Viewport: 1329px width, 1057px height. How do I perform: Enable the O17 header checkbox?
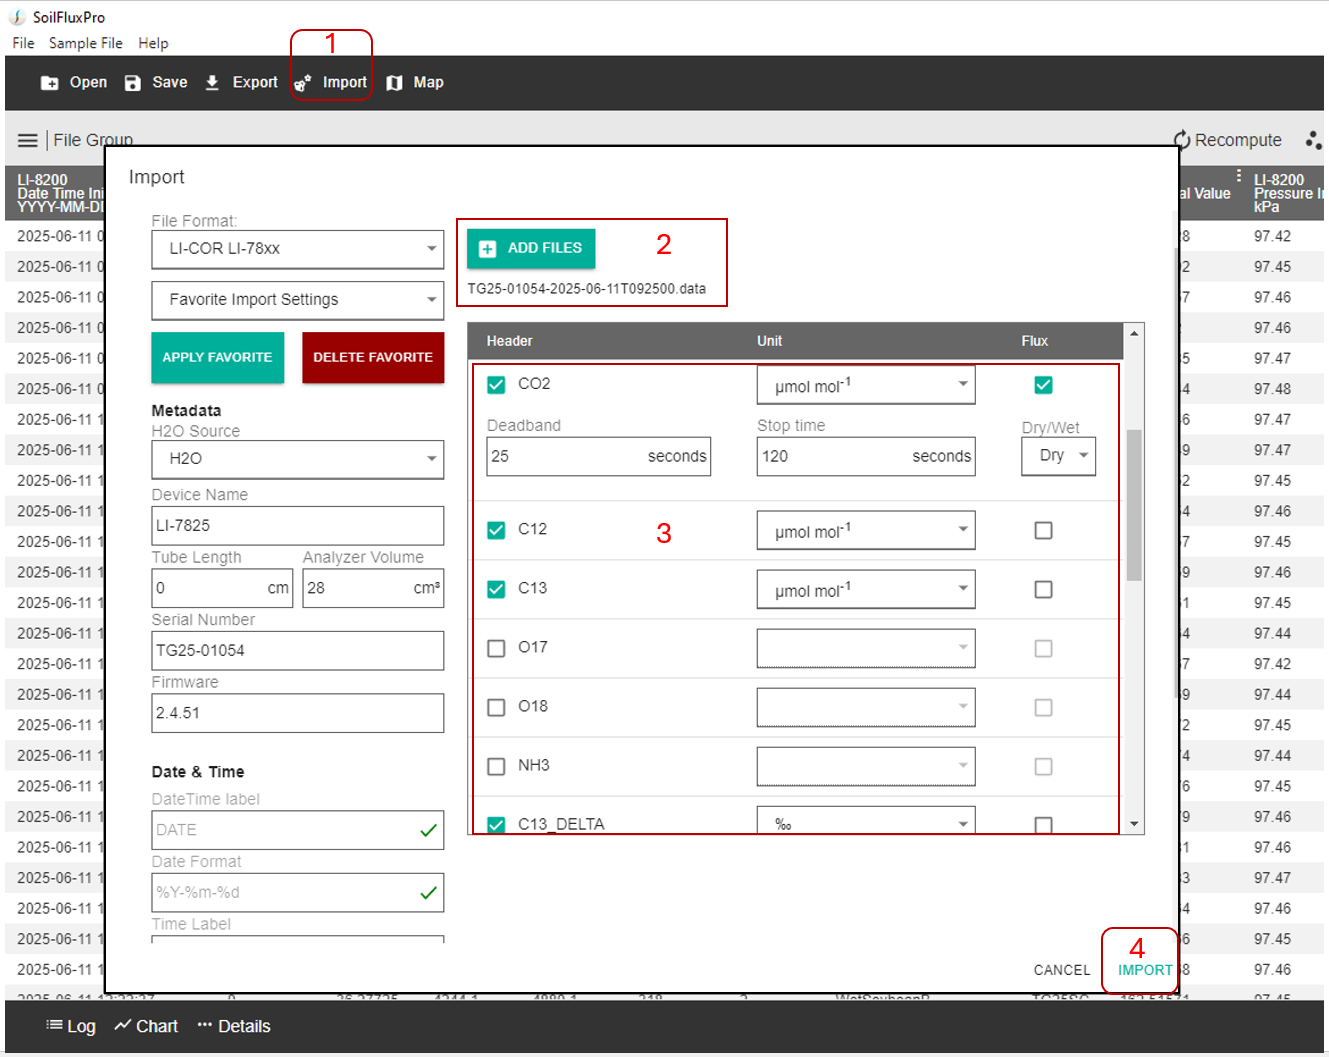pyautogui.click(x=496, y=648)
